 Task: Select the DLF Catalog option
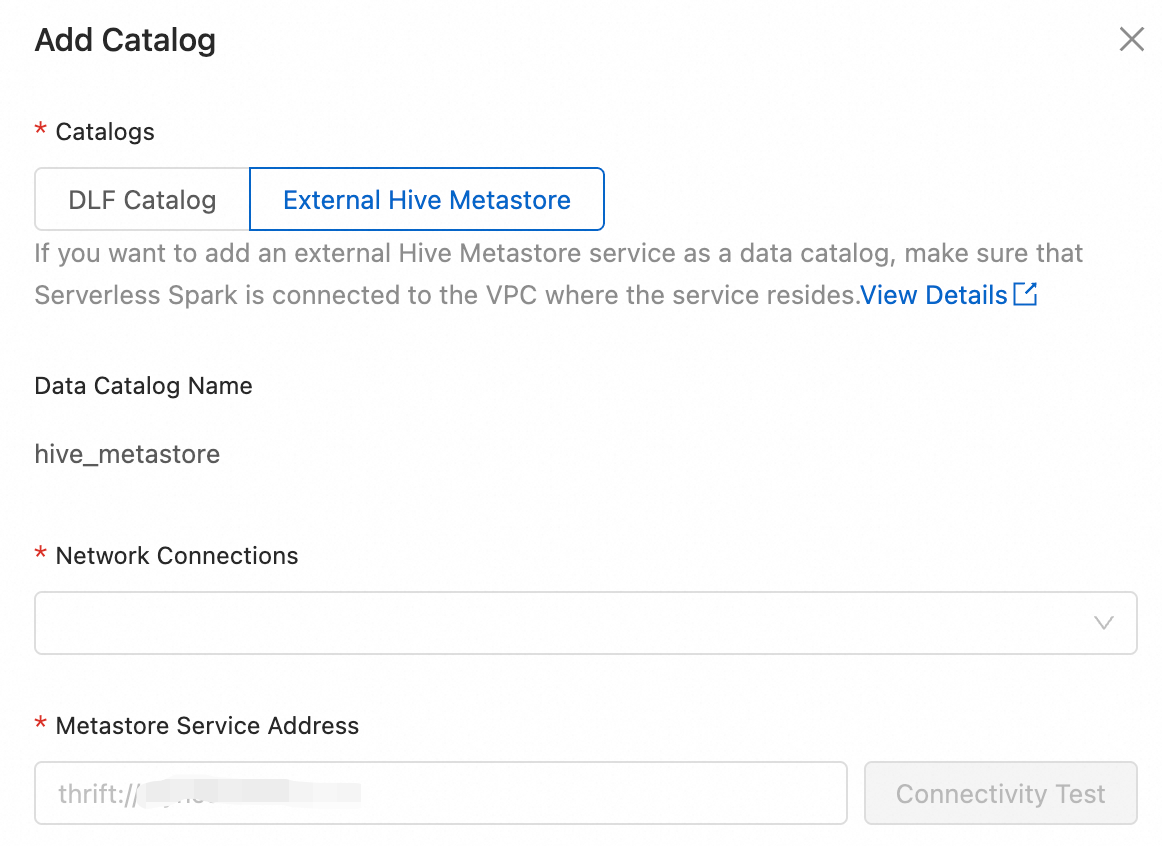coord(142,200)
